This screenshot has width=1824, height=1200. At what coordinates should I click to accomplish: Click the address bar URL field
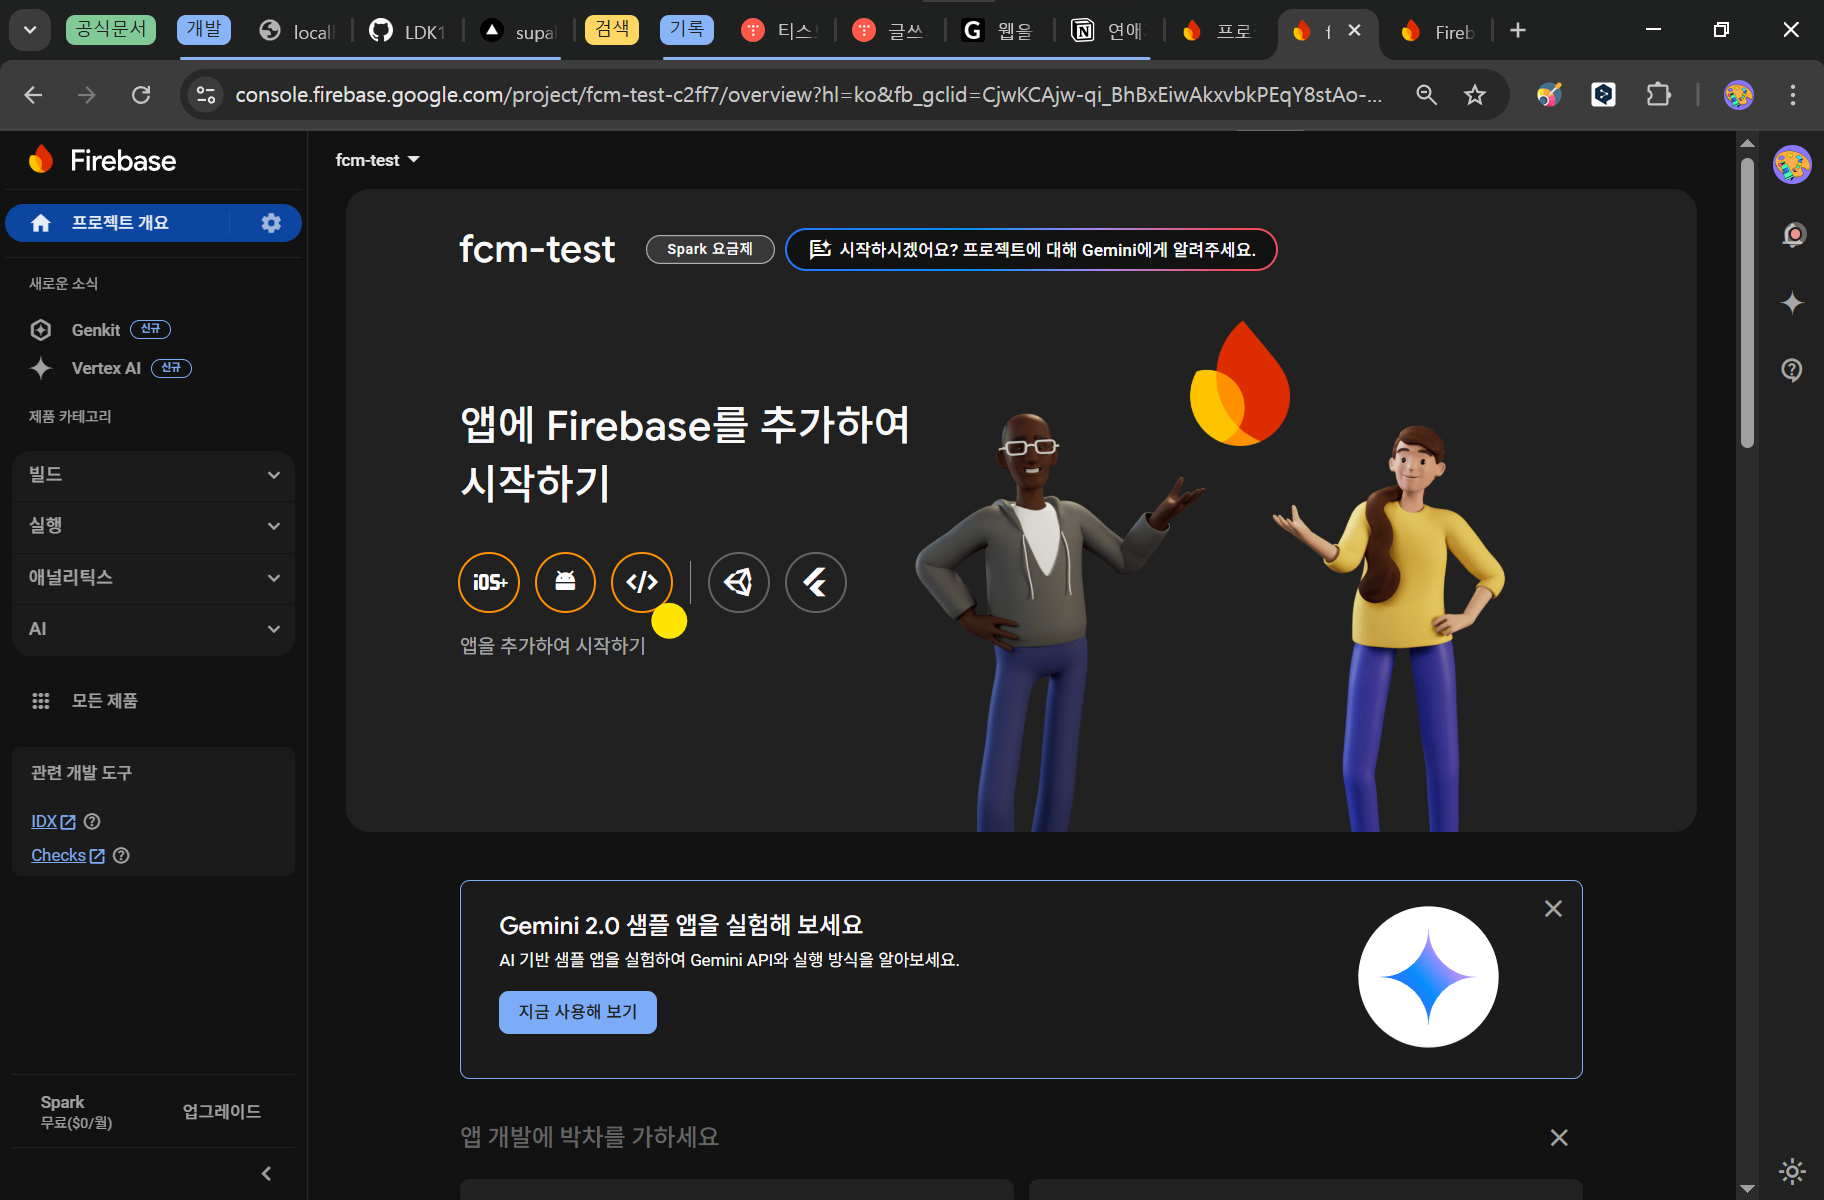[x=808, y=95]
